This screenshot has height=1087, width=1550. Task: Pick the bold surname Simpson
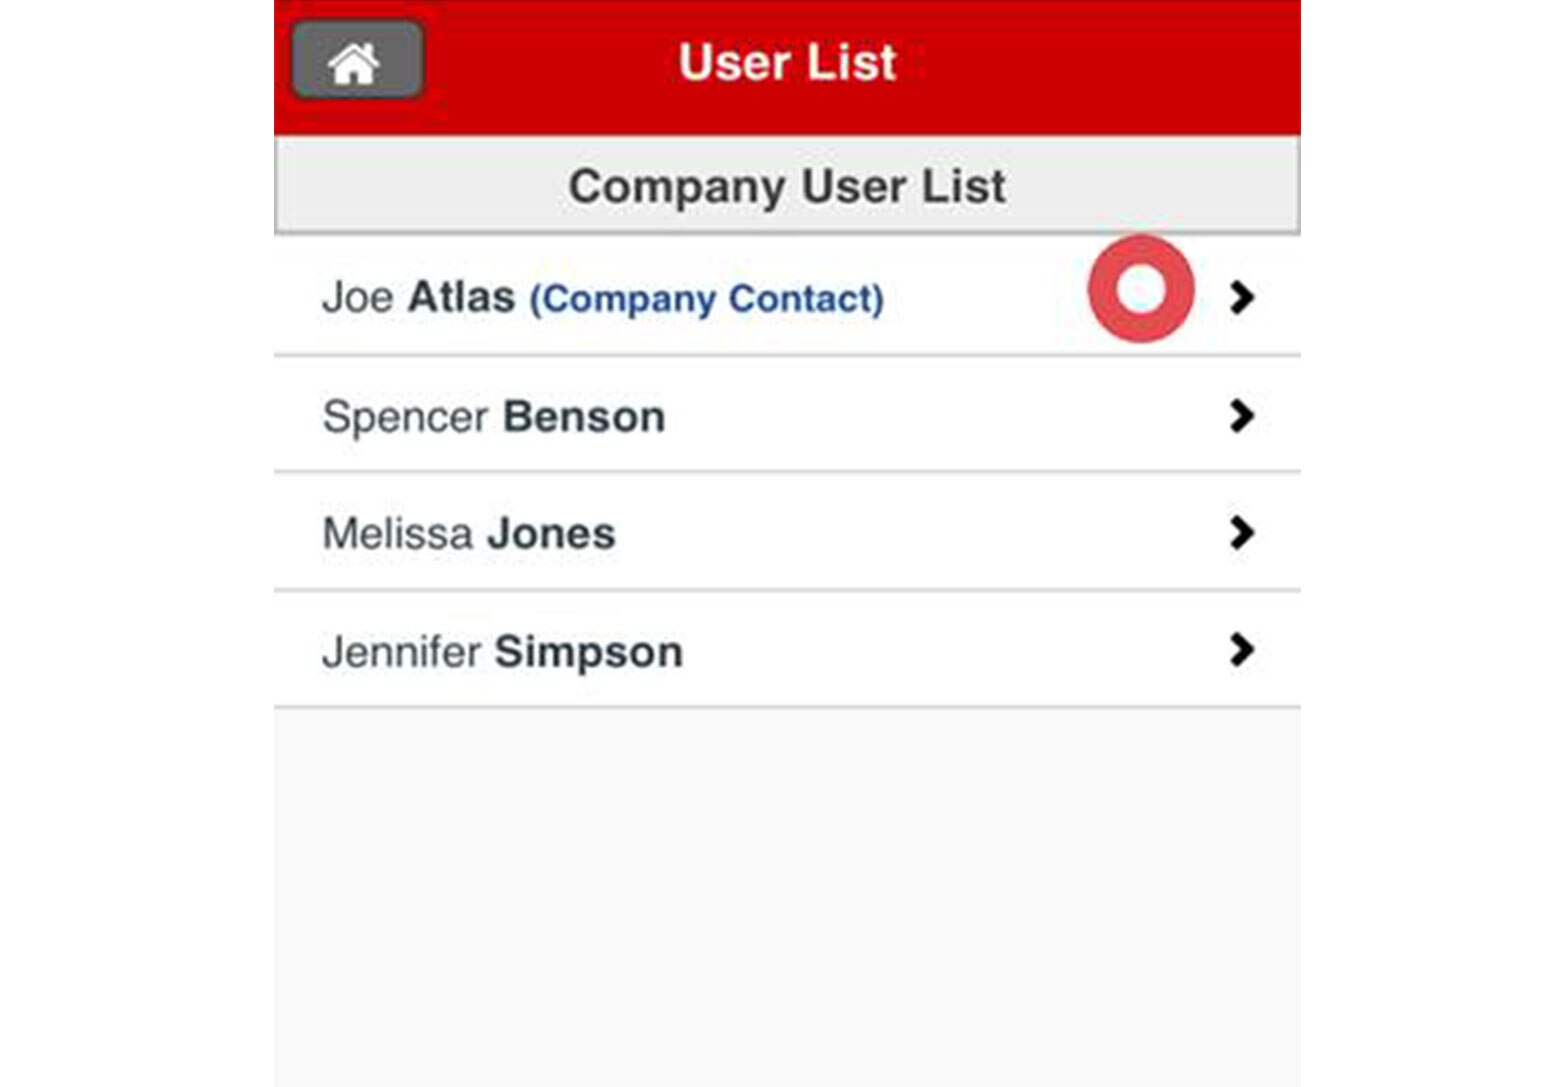[589, 652]
